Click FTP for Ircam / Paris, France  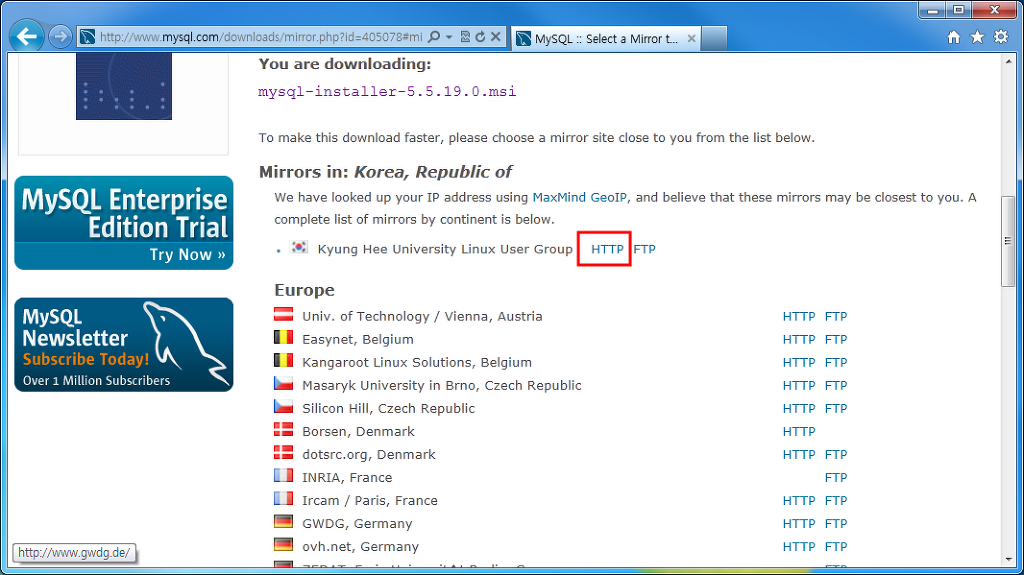(x=836, y=501)
